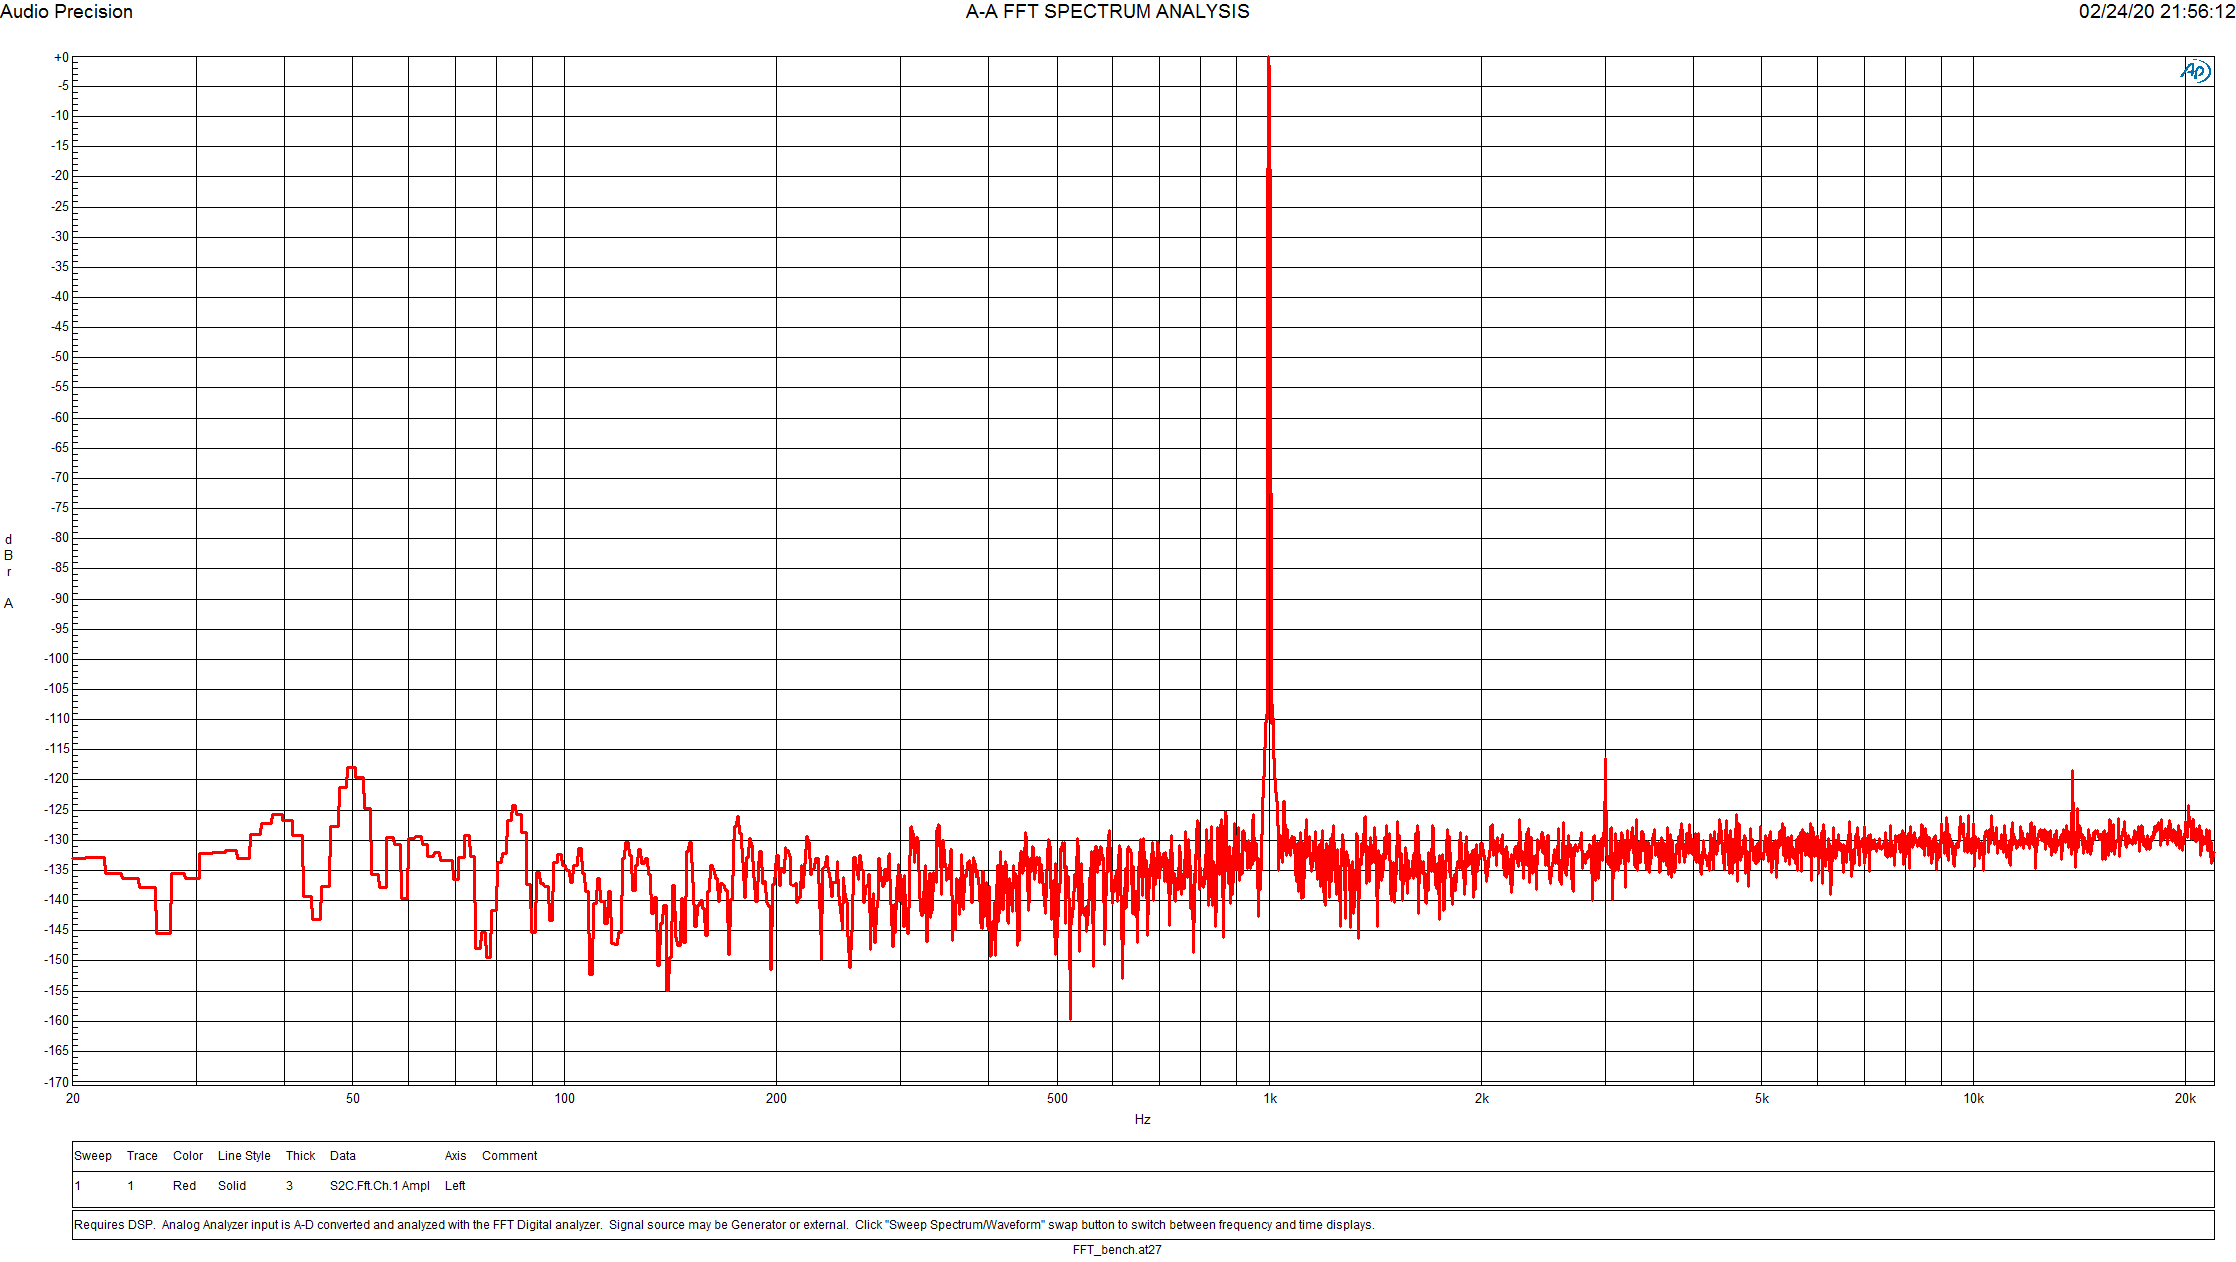This screenshot has width=2236, height=1262.
Task: Click the '100' x-axis label
Action: pos(565,1098)
